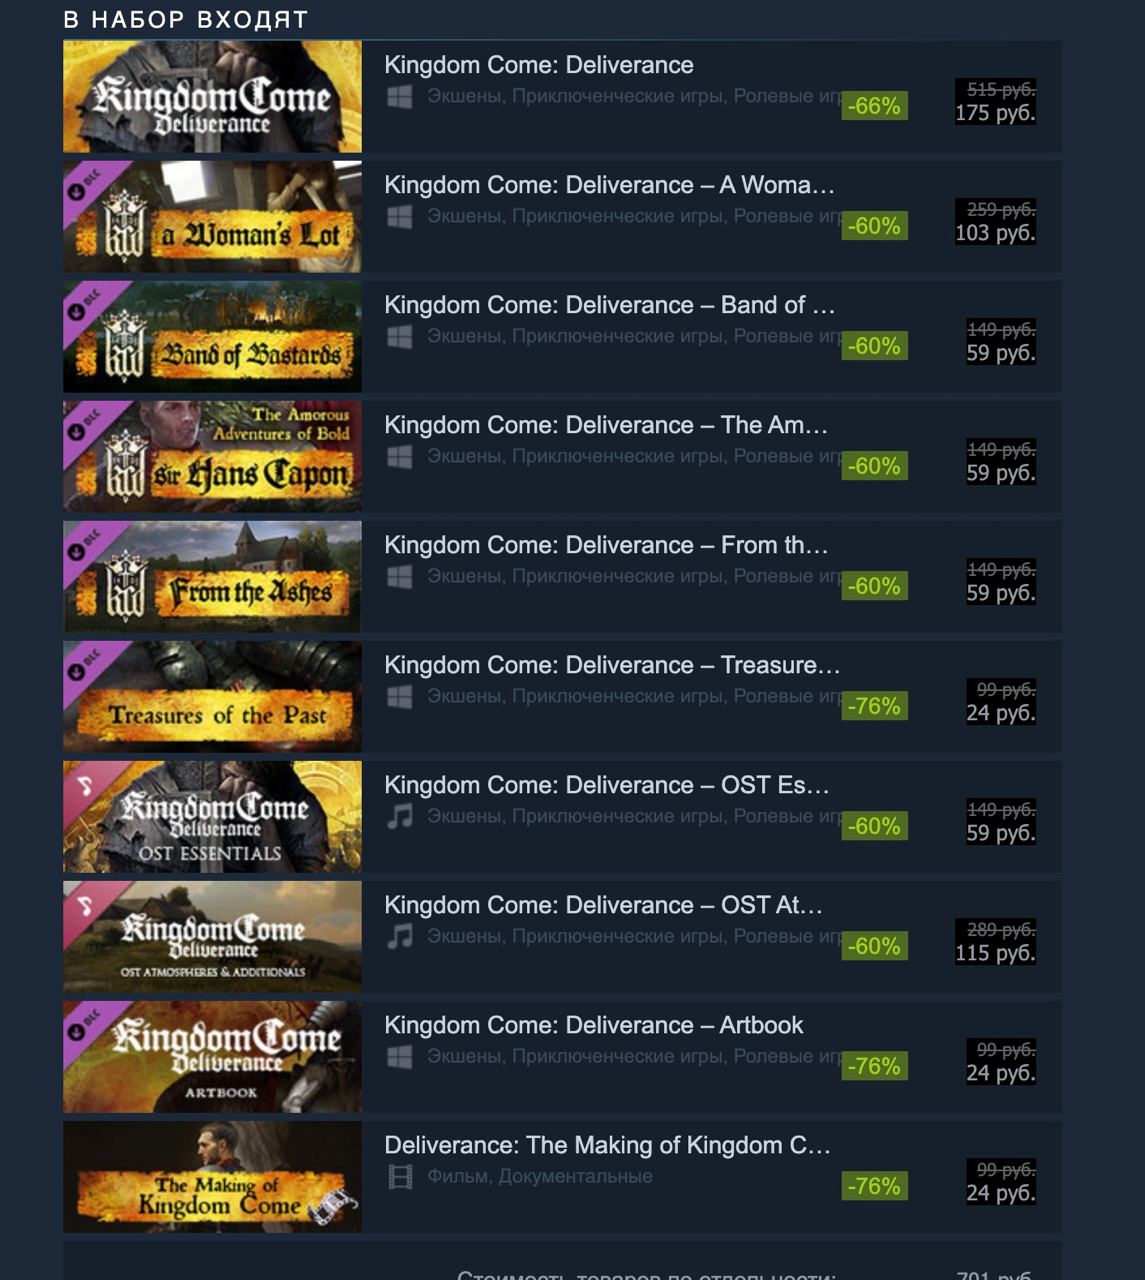Click -76% discount badge on Making of row
Image resolution: width=1145 pixels, height=1280 pixels.
(874, 1186)
